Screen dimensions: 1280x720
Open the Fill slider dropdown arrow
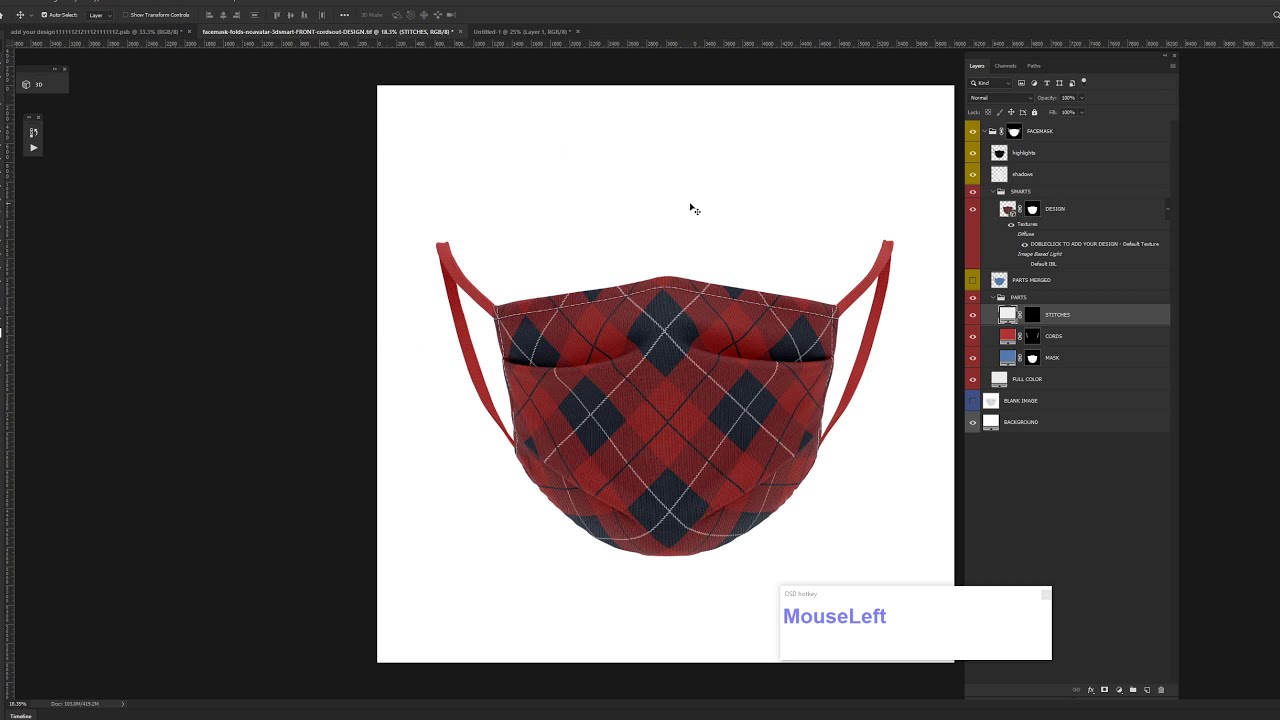click(x=1082, y=112)
